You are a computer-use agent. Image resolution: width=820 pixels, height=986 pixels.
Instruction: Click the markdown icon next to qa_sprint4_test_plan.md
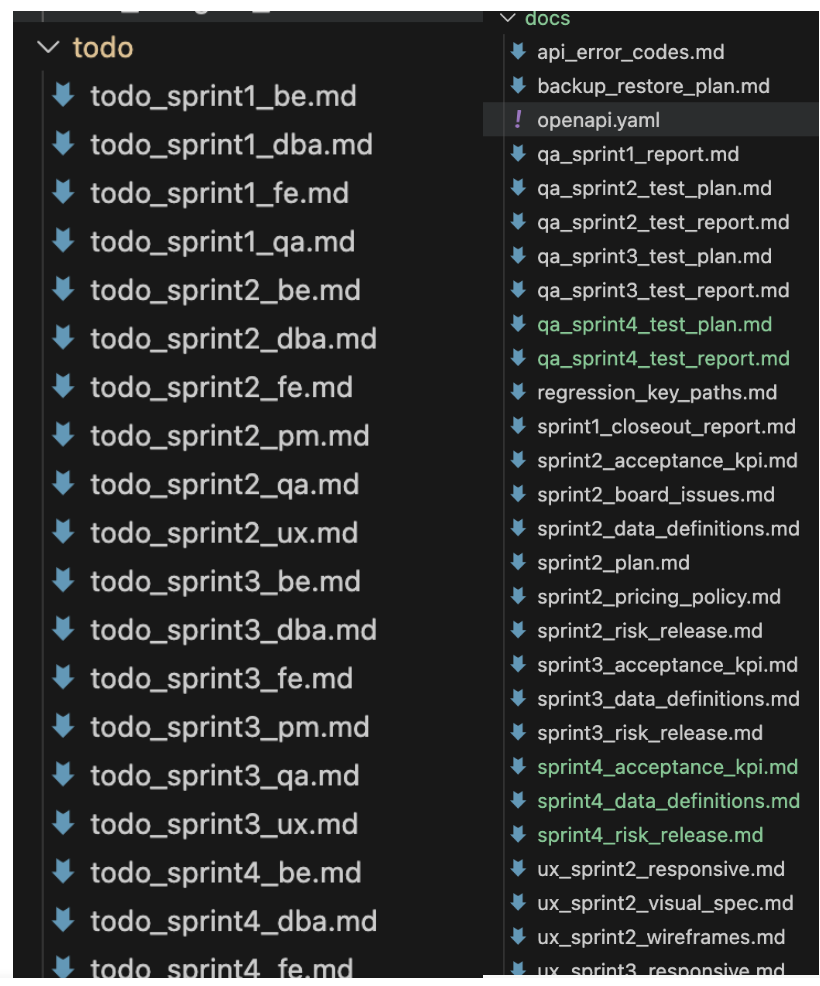(517, 324)
